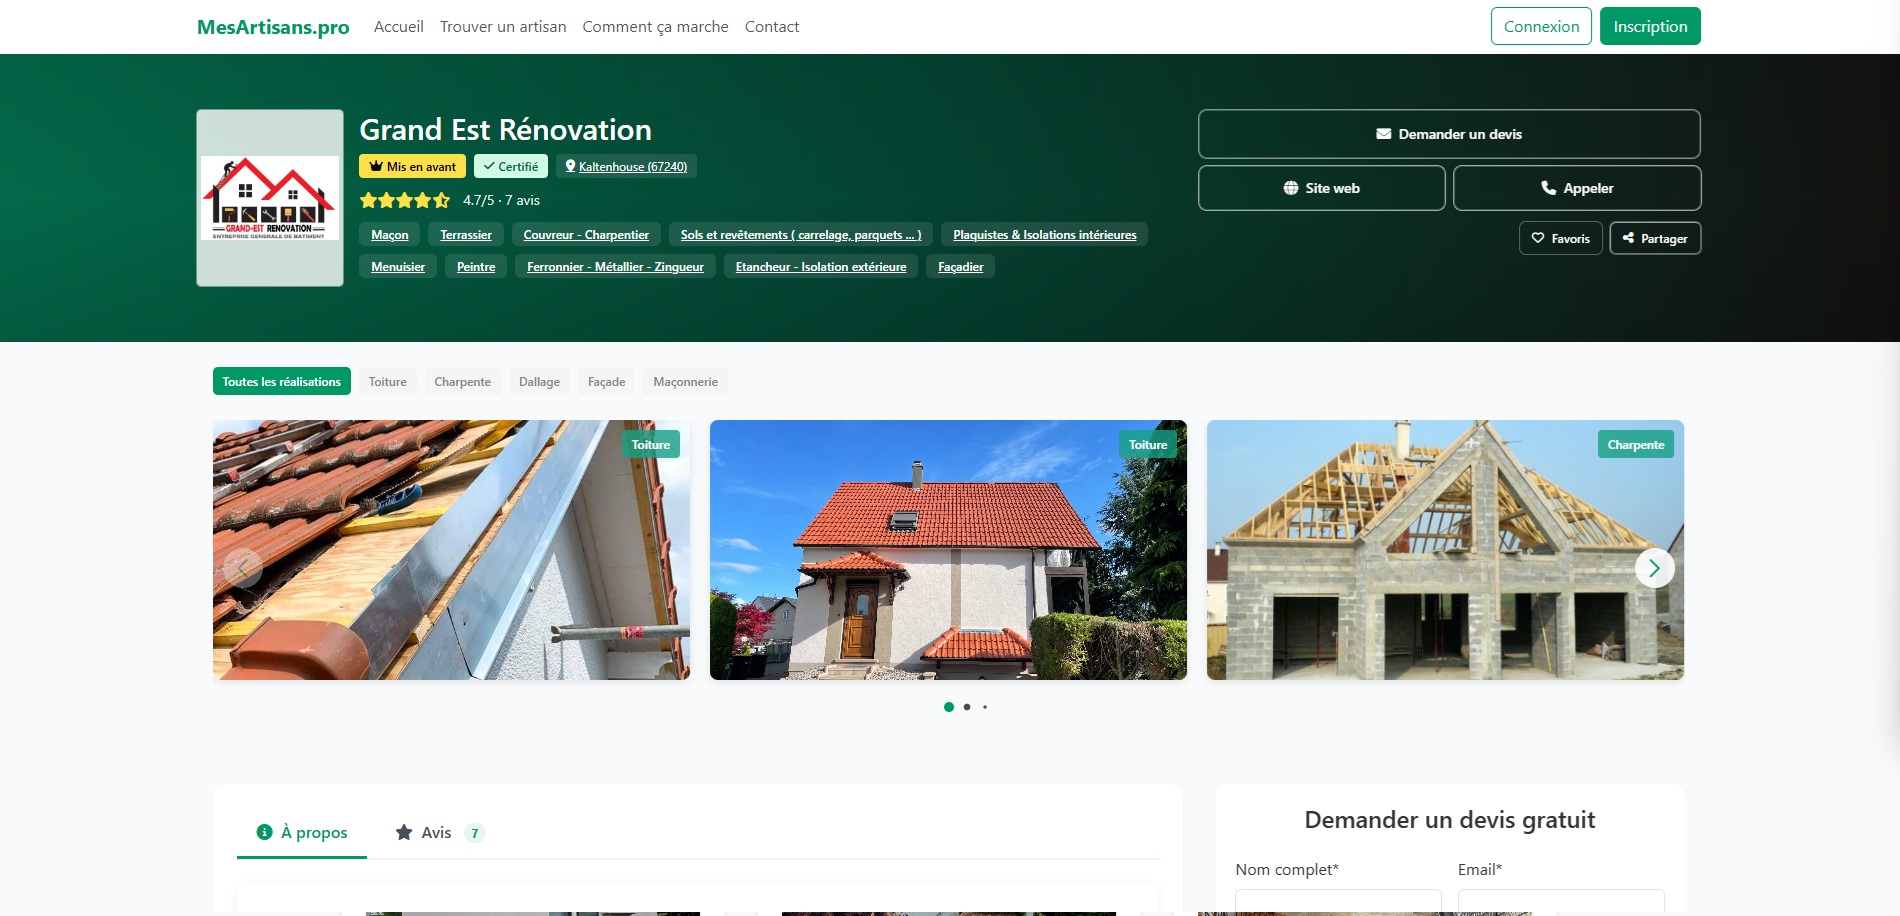Select Ferronnier - Métallier - Zingueur tag
Image resolution: width=1900 pixels, height=916 pixels.
pyautogui.click(x=615, y=267)
